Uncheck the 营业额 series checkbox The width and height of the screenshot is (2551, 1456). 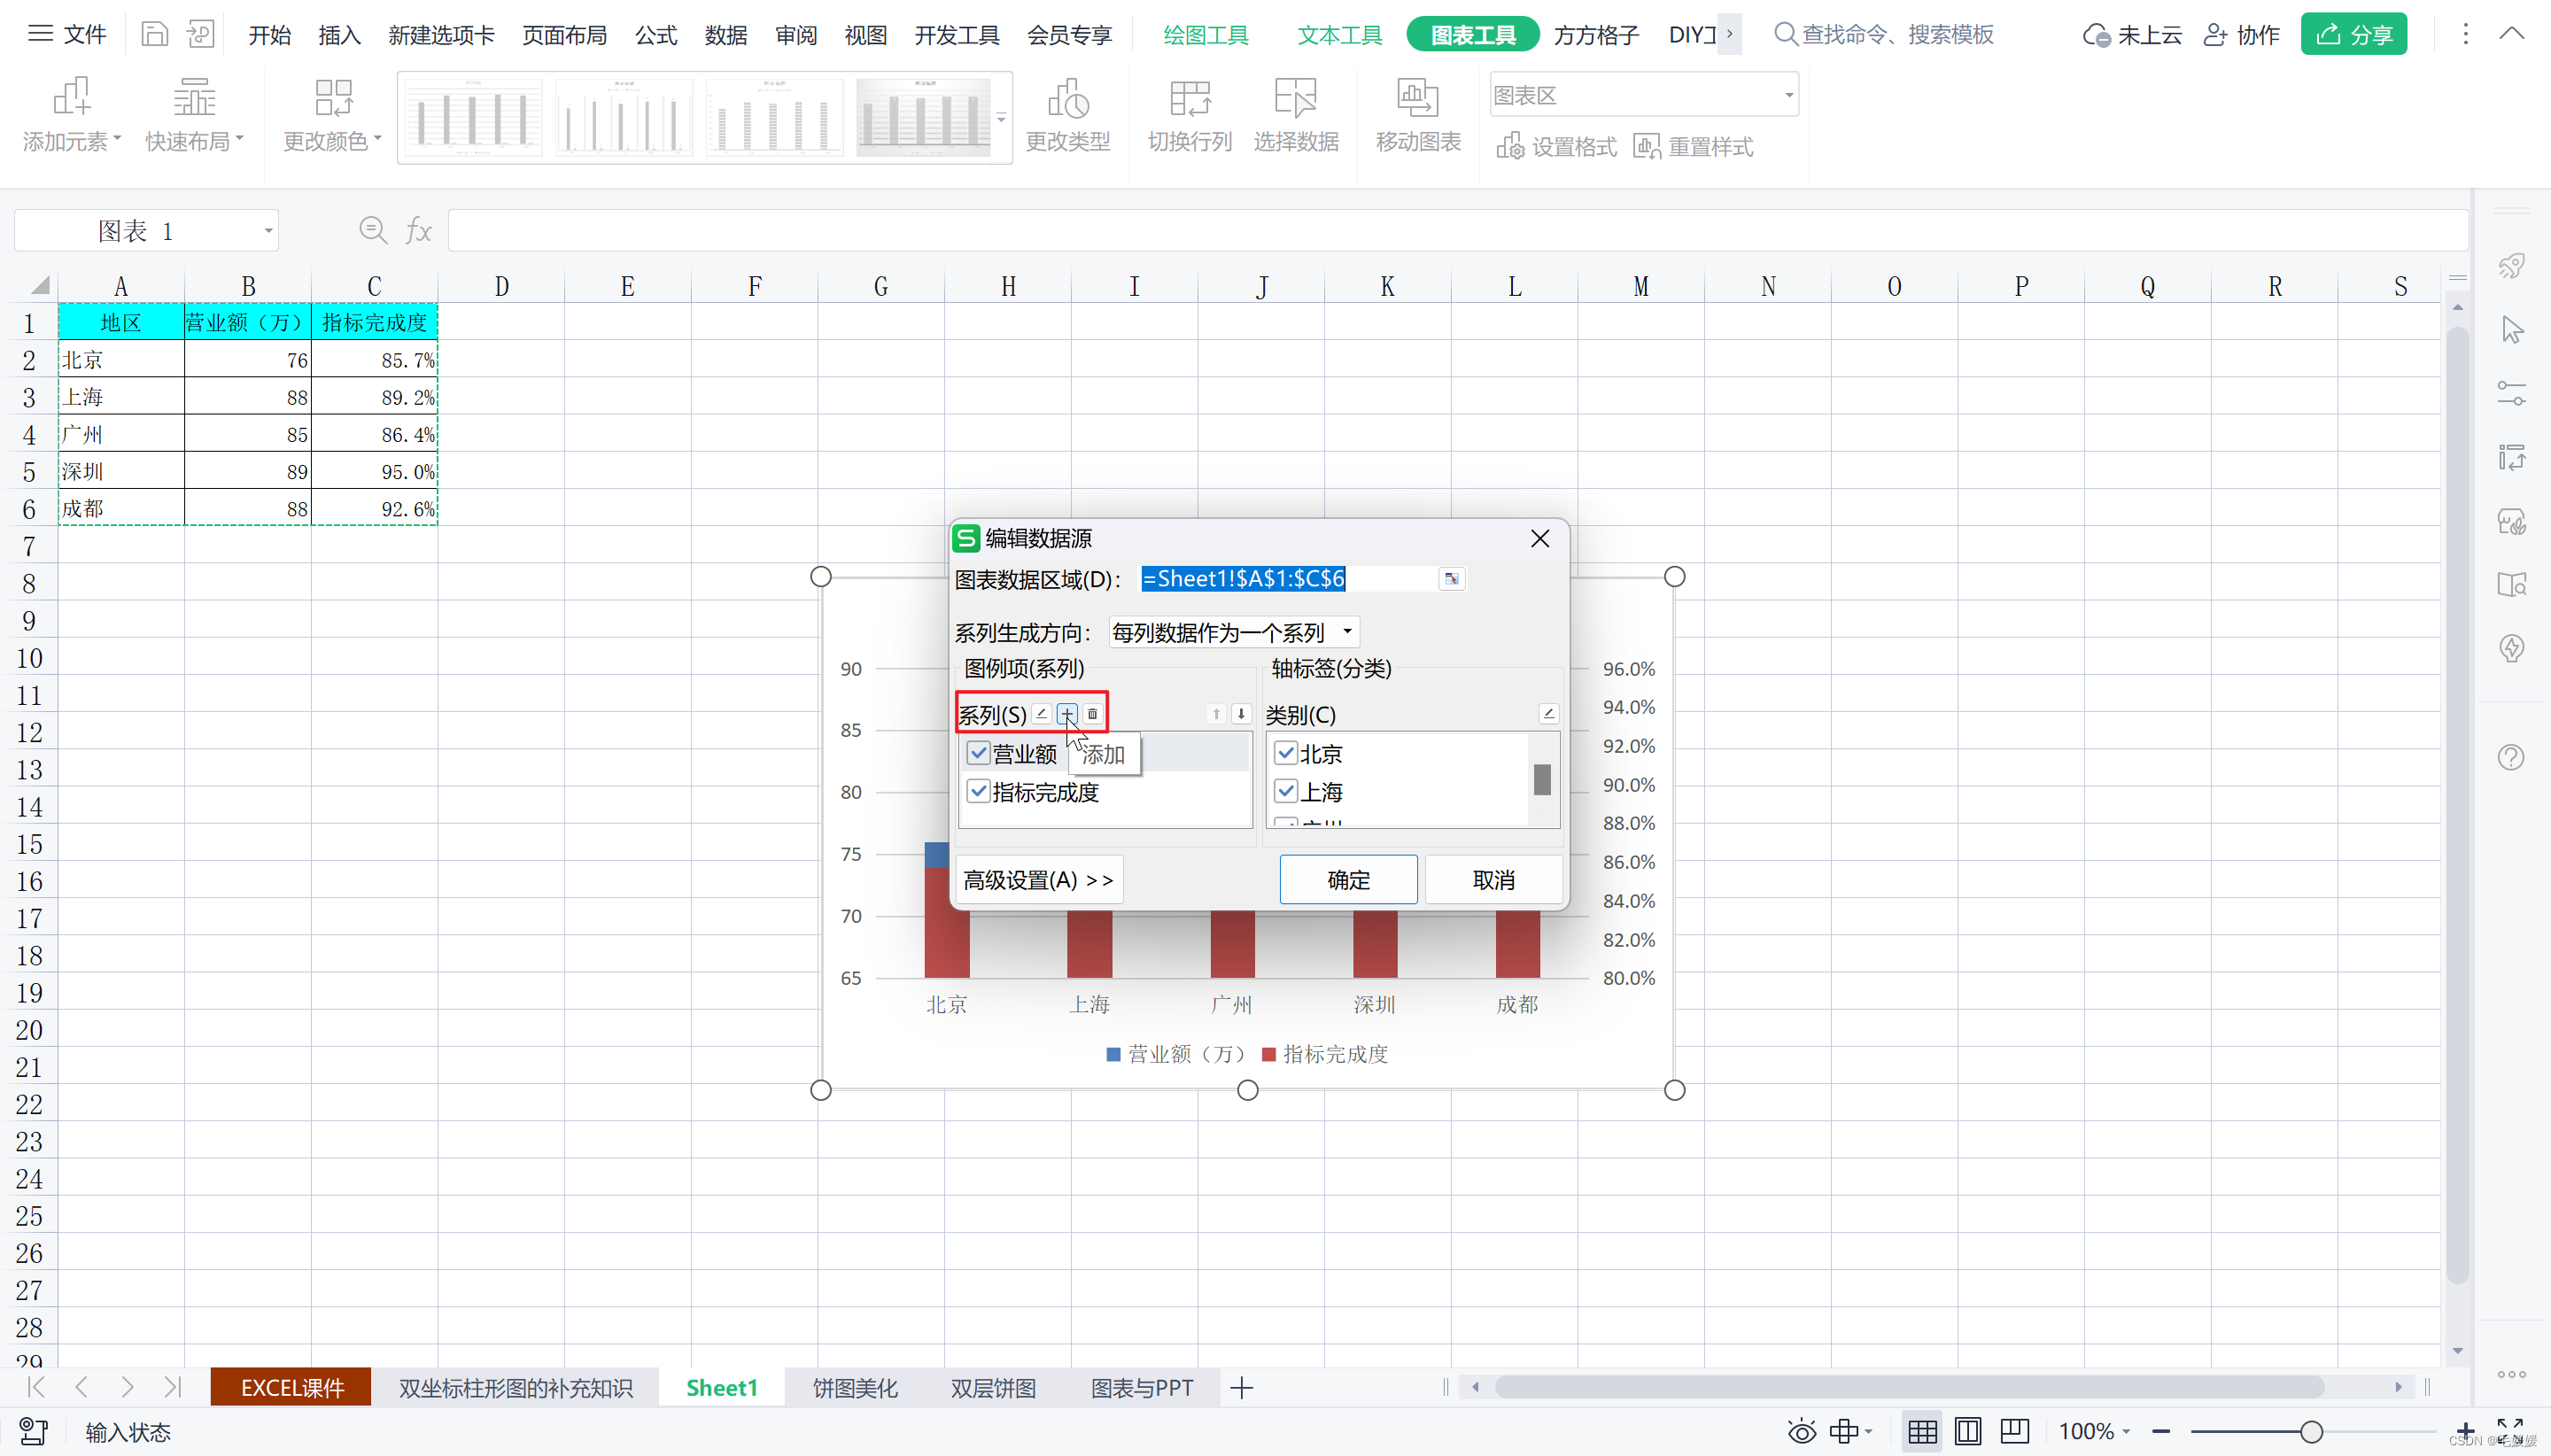pyautogui.click(x=979, y=753)
